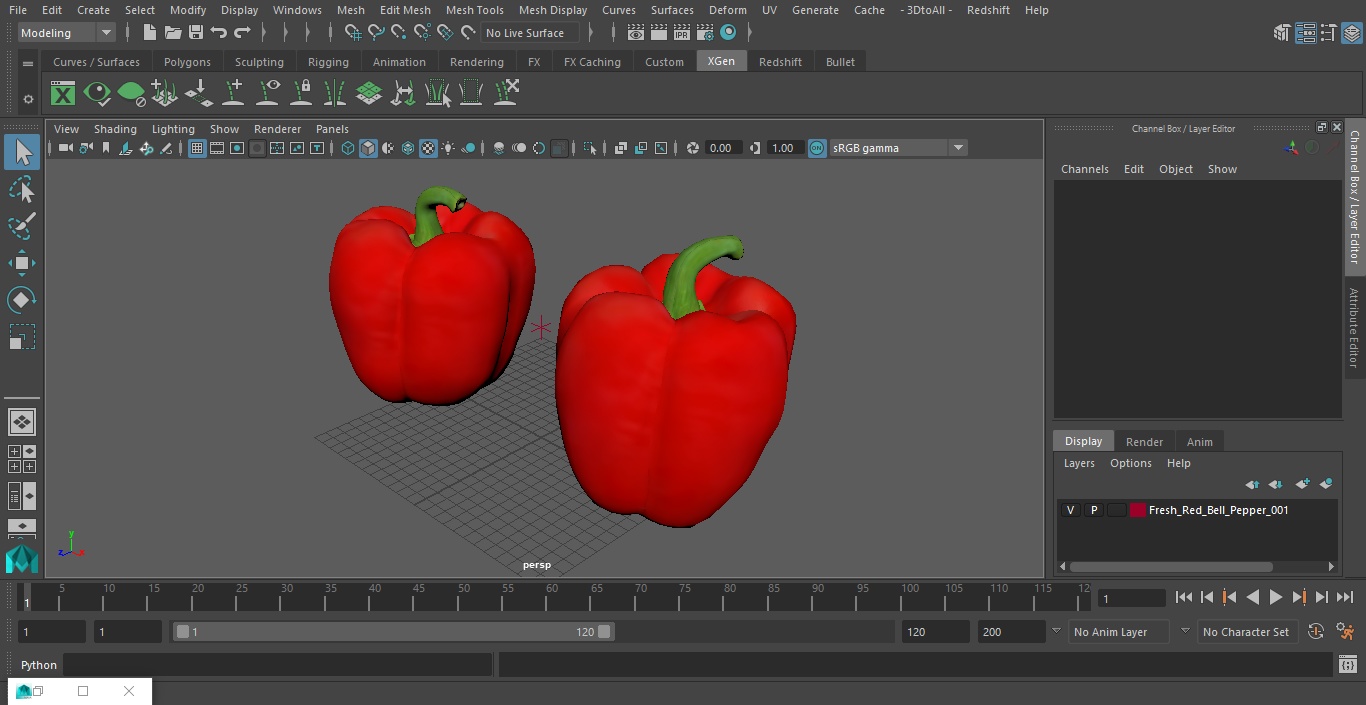Toggle the viewport grid display
1366x705 pixels.
[197, 148]
